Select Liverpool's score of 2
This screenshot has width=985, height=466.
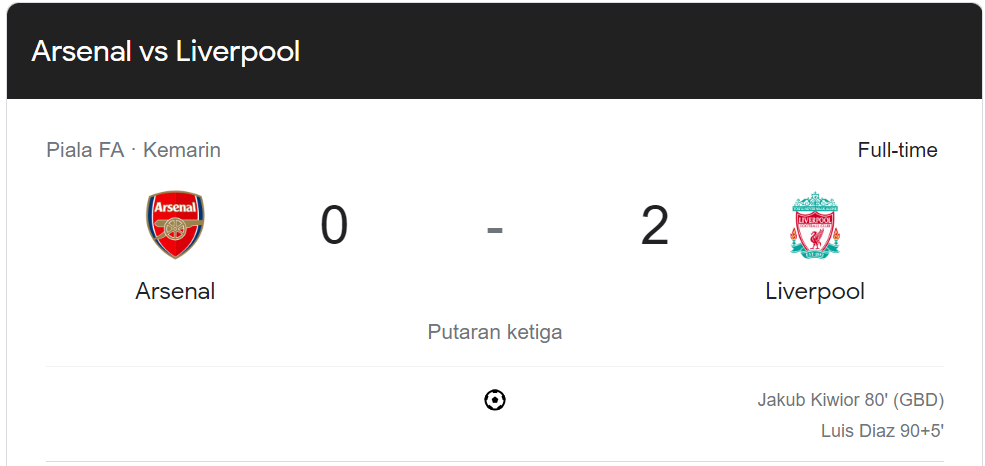pyautogui.click(x=655, y=226)
